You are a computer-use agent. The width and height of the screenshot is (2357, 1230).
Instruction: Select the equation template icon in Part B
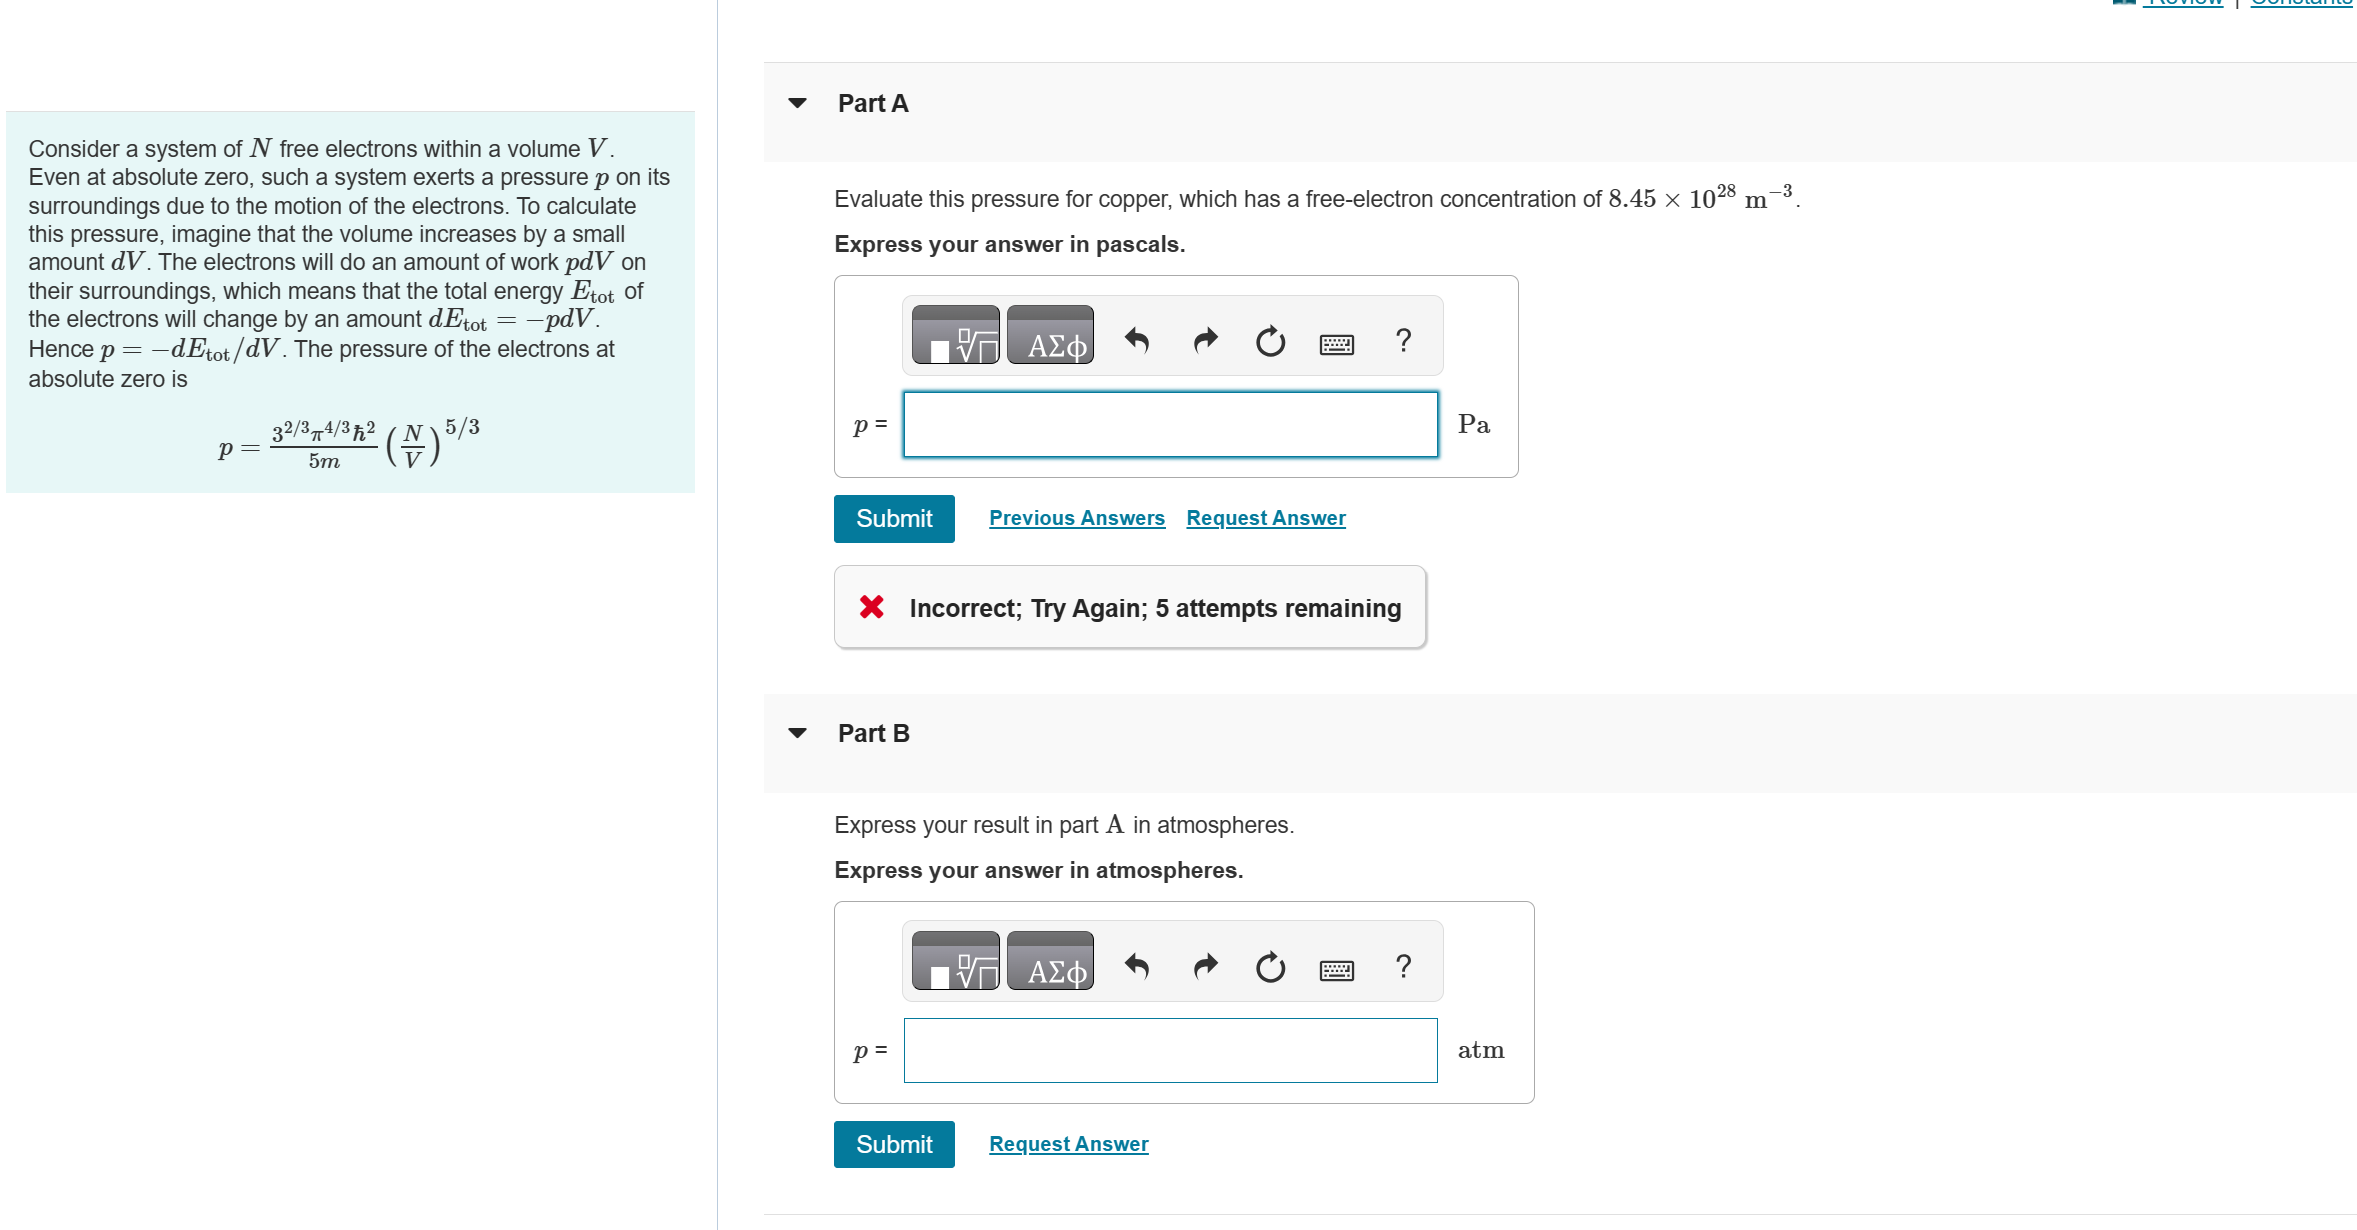(x=953, y=962)
